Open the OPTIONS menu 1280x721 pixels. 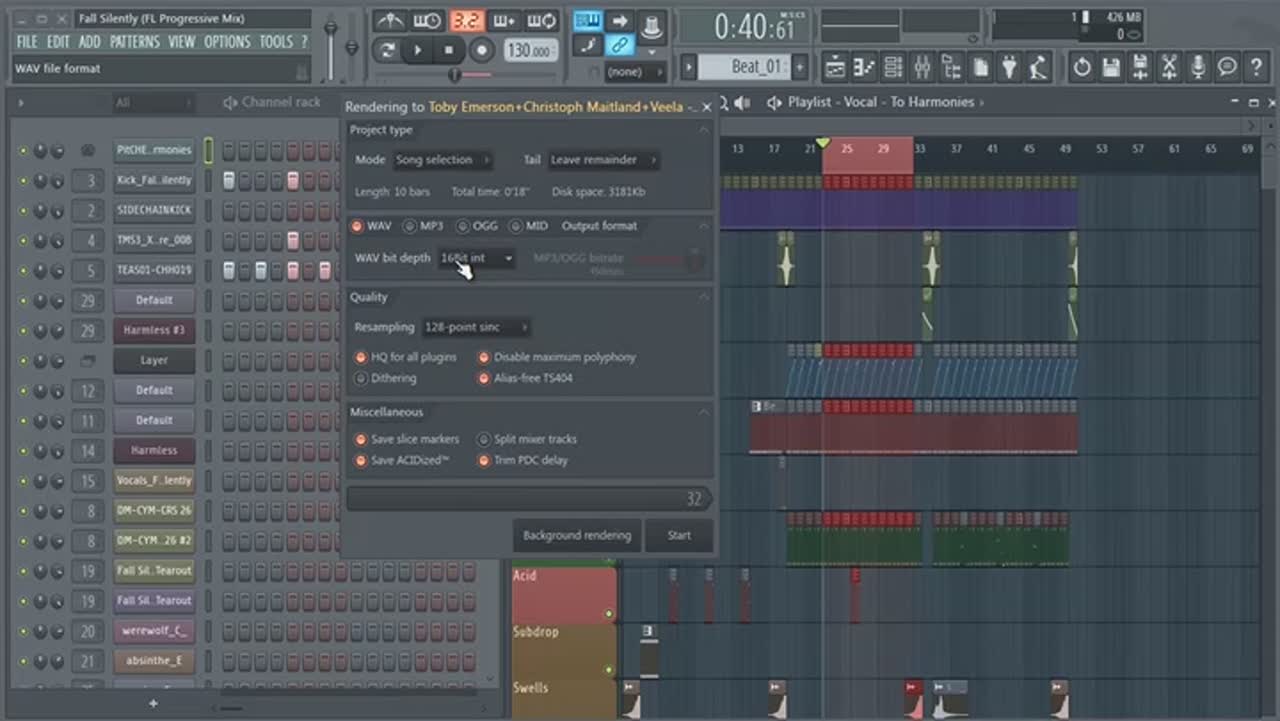(227, 42)
